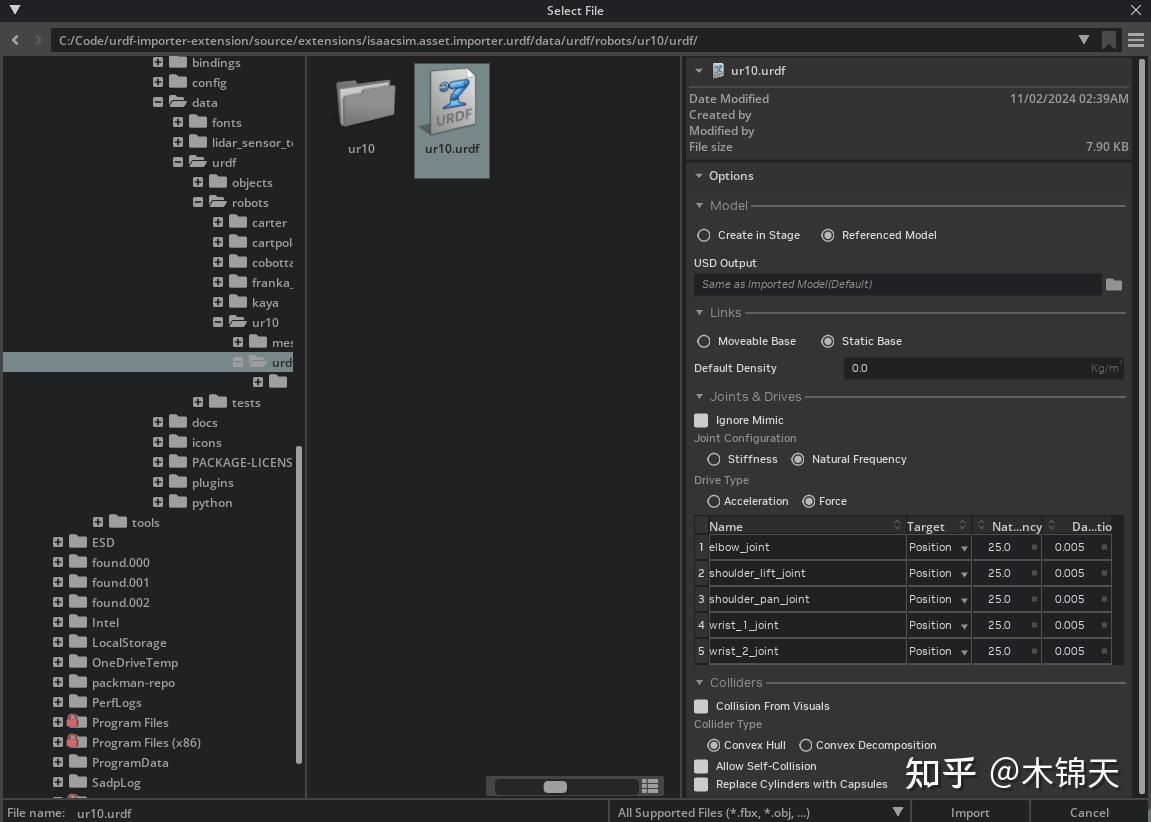
Task: Open the drive dropdown for elbow_joint
Action: (963, 547)
